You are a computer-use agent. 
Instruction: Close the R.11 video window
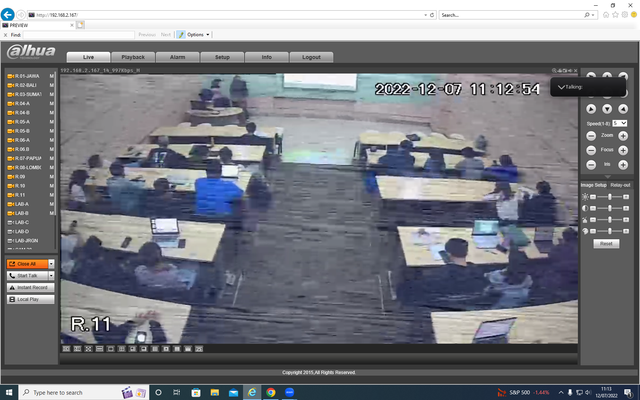[x=576, y=71]
